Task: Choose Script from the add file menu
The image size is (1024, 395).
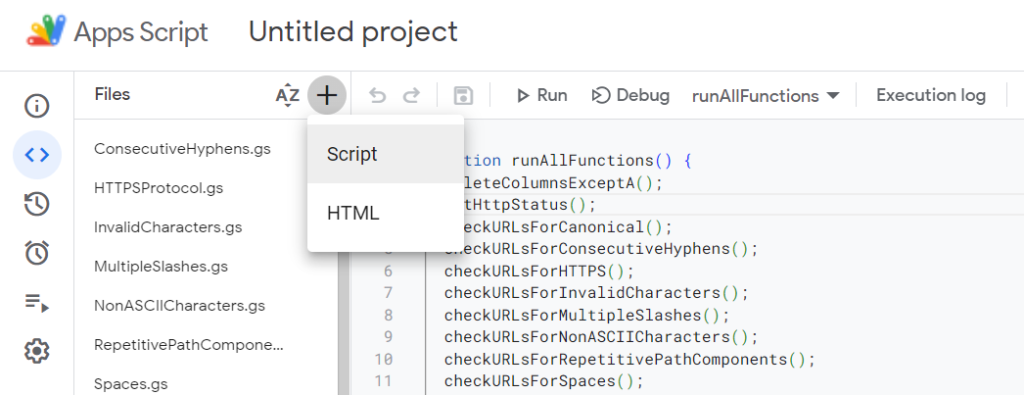Action: coord(385,154)
